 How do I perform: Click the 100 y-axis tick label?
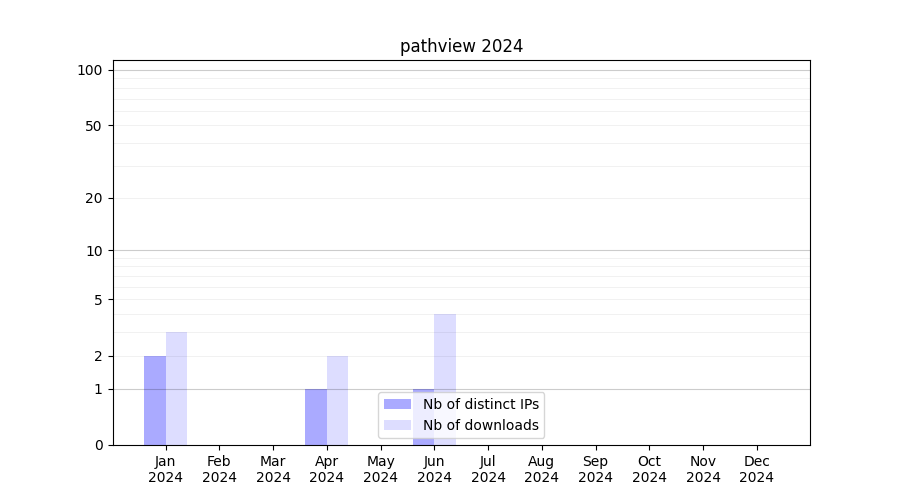[x=90, y=70]
